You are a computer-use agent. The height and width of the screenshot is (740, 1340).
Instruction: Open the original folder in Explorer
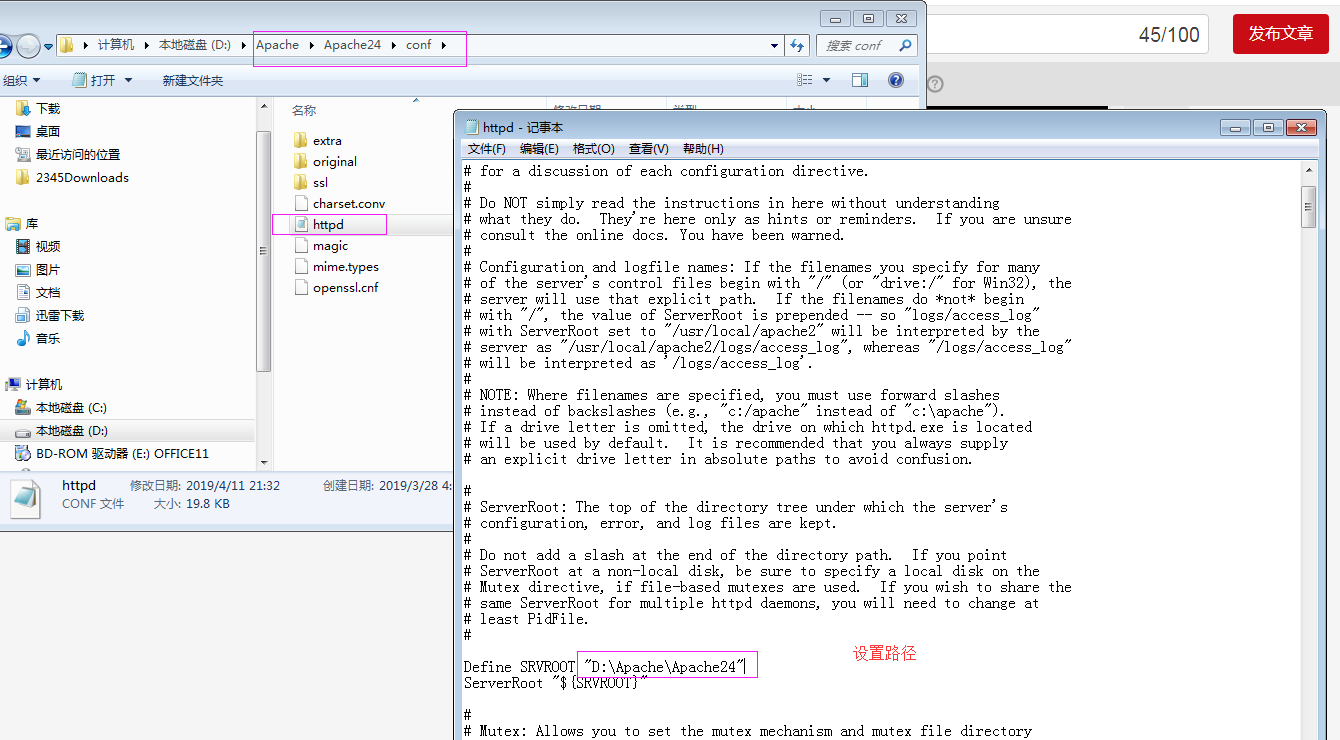[x=334, y=161]
